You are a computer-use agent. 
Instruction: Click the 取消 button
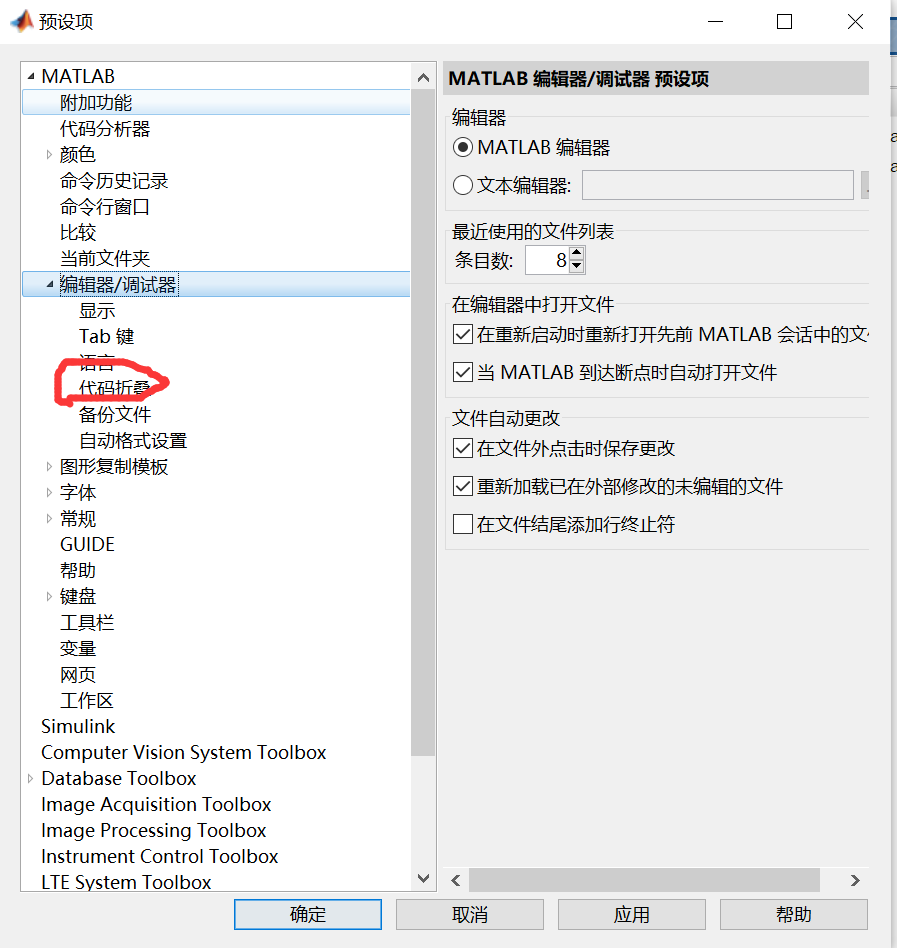tap(470, 914)
